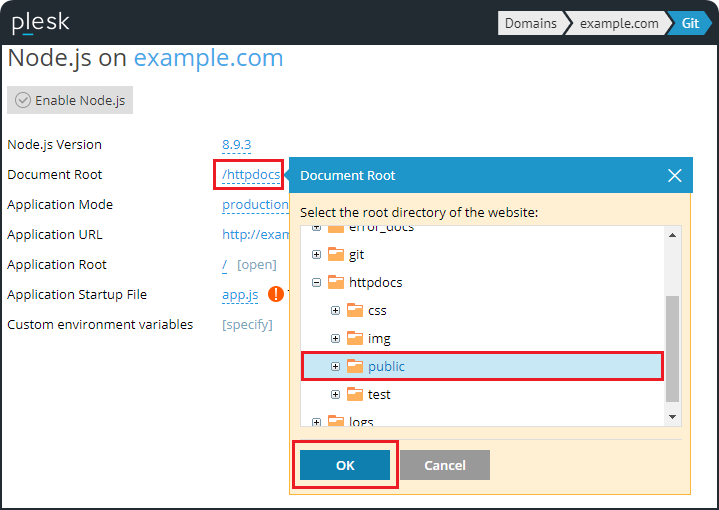Click the orange warning icon beside app.js
The image size is (719, 510).
tap(276, 294)
